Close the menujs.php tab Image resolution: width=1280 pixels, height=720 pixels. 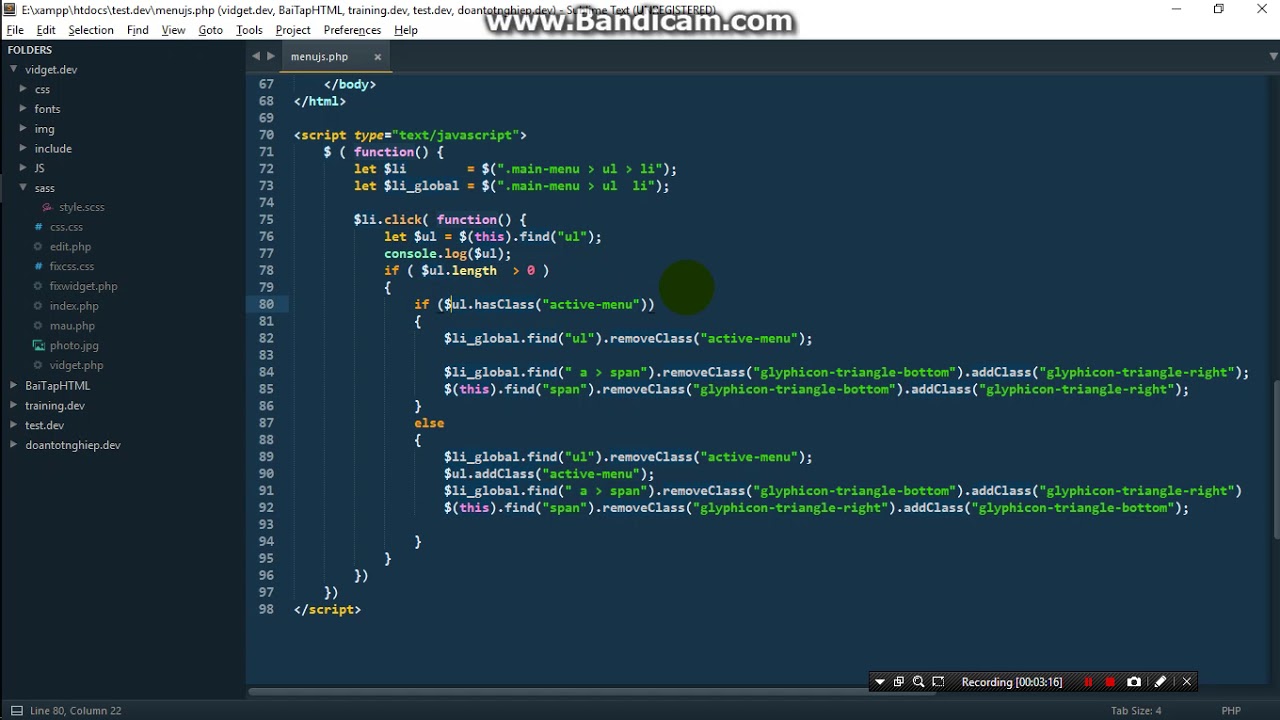coord(378,57)
